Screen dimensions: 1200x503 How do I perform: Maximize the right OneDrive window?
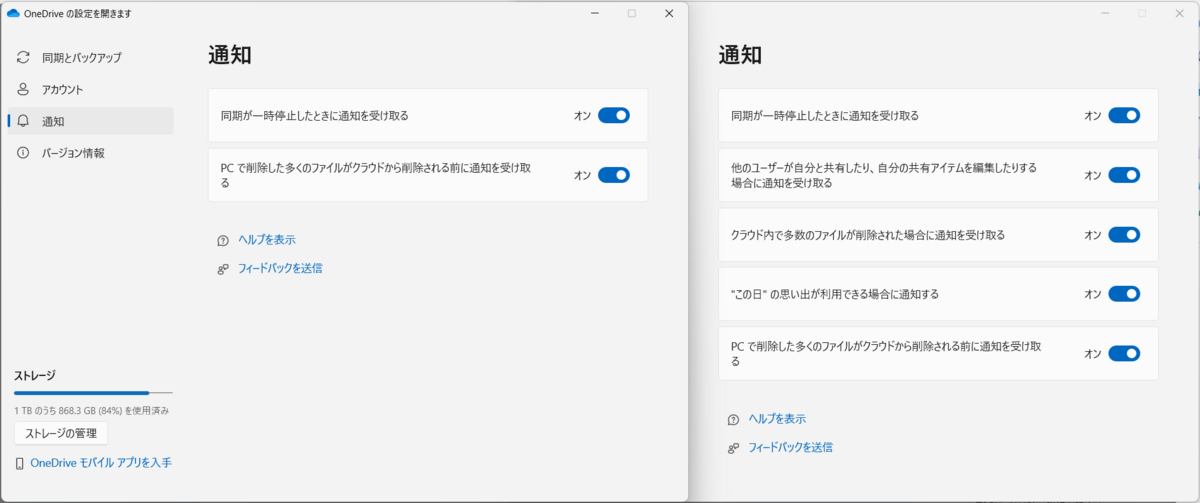pos(1142,13)
